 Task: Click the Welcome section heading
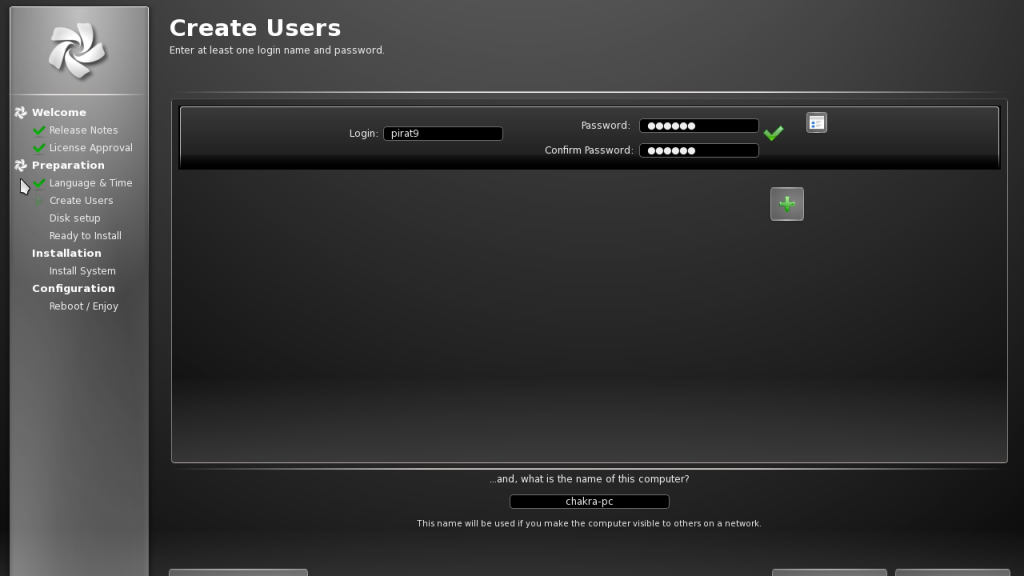coord(59,112)
